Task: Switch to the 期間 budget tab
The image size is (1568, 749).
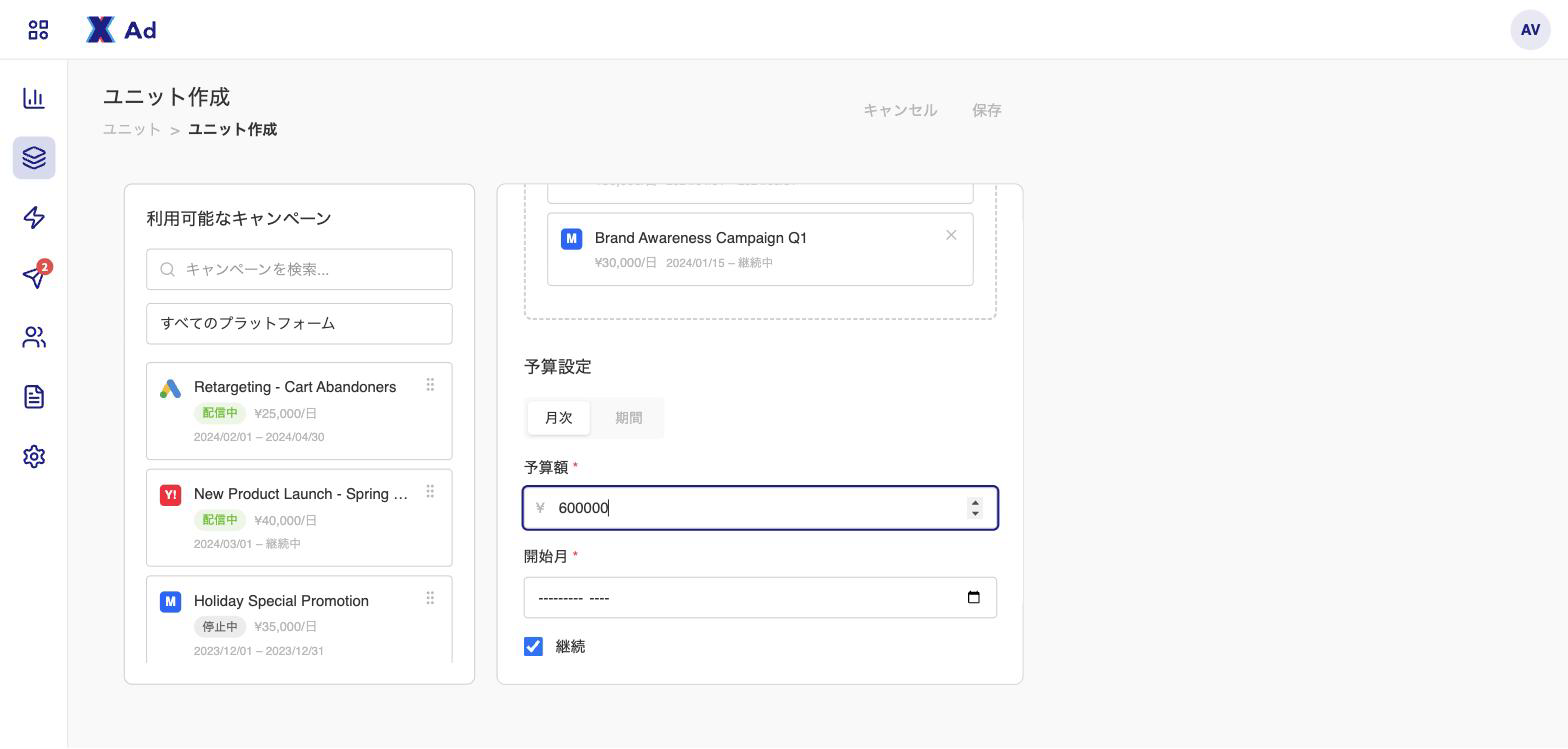Action: point(629,418)
